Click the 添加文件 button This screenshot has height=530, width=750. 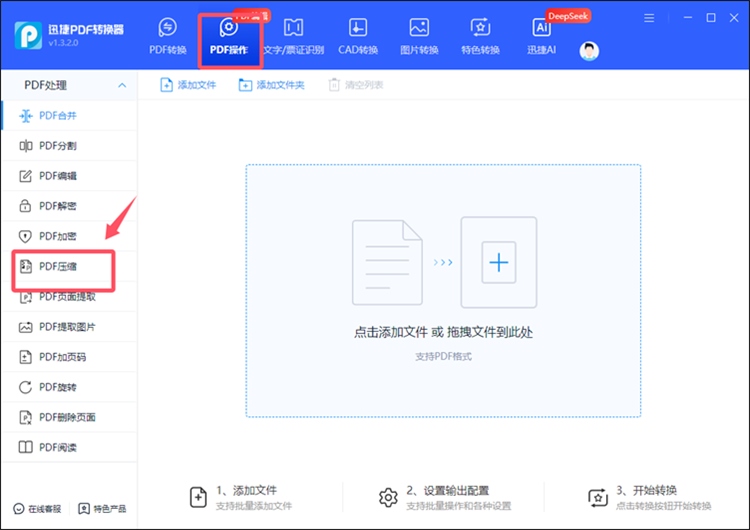[x=188, y=85]
